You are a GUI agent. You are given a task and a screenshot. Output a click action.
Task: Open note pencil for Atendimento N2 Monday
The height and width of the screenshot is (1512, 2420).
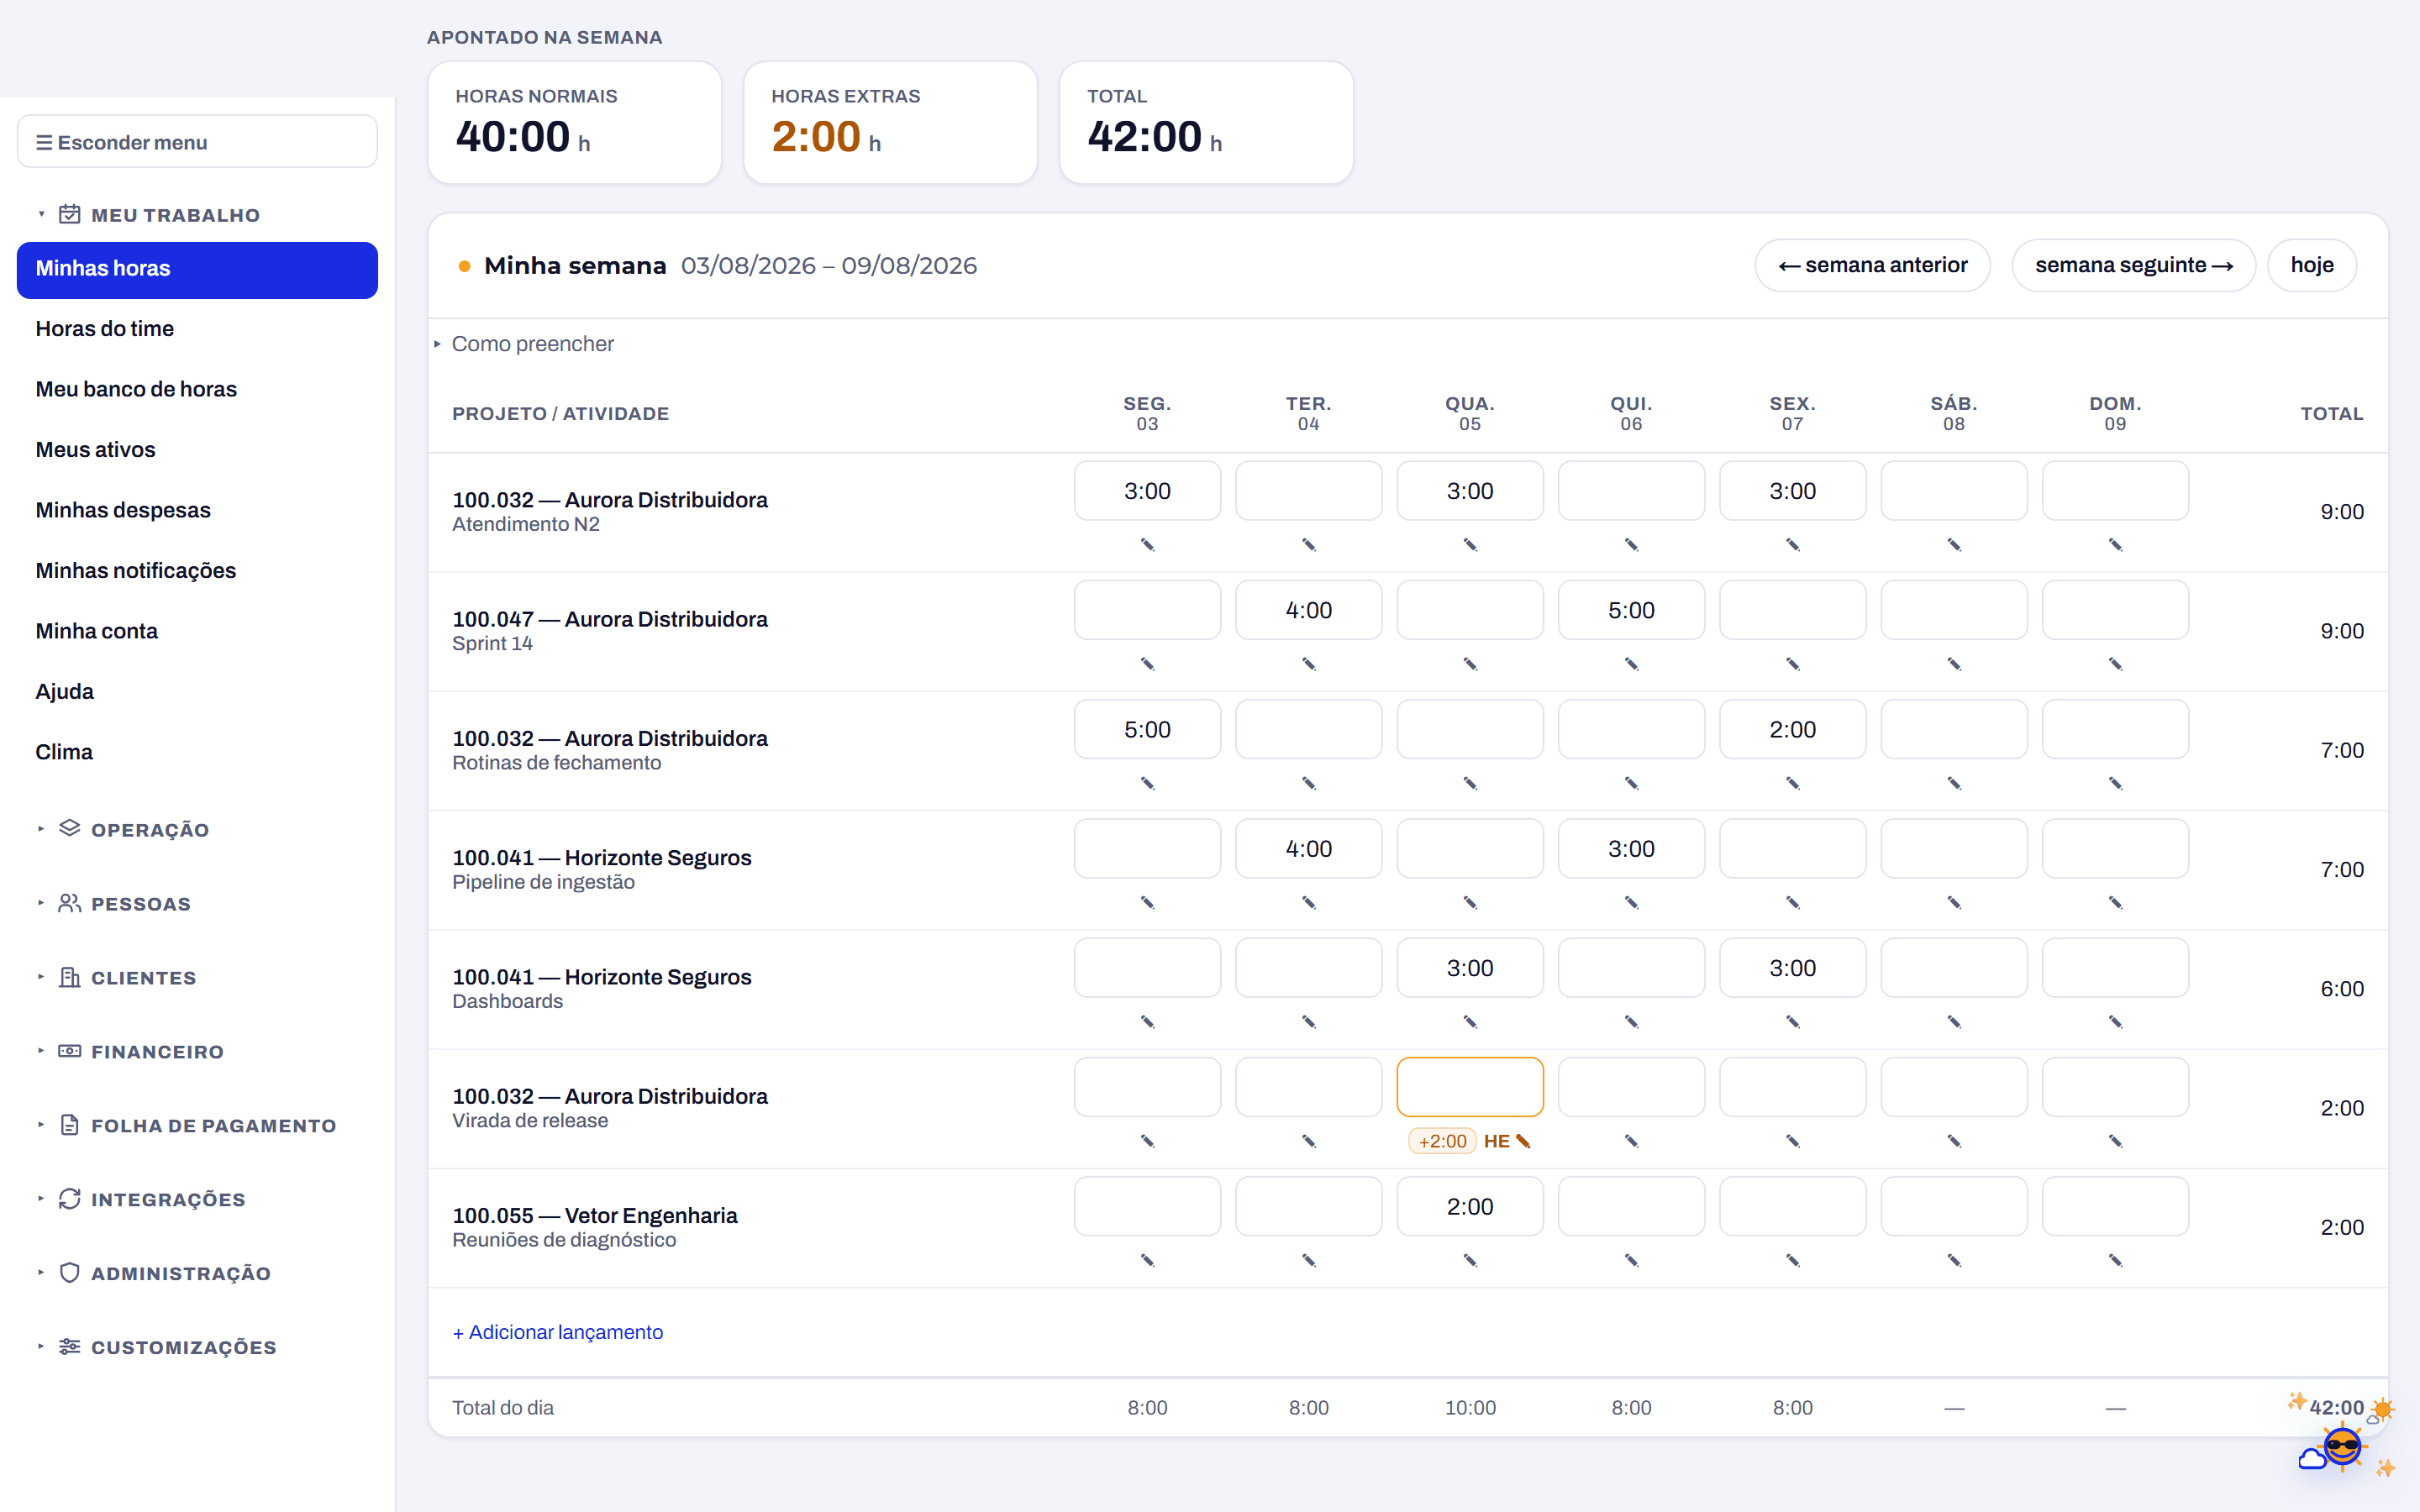[1147, 544]
